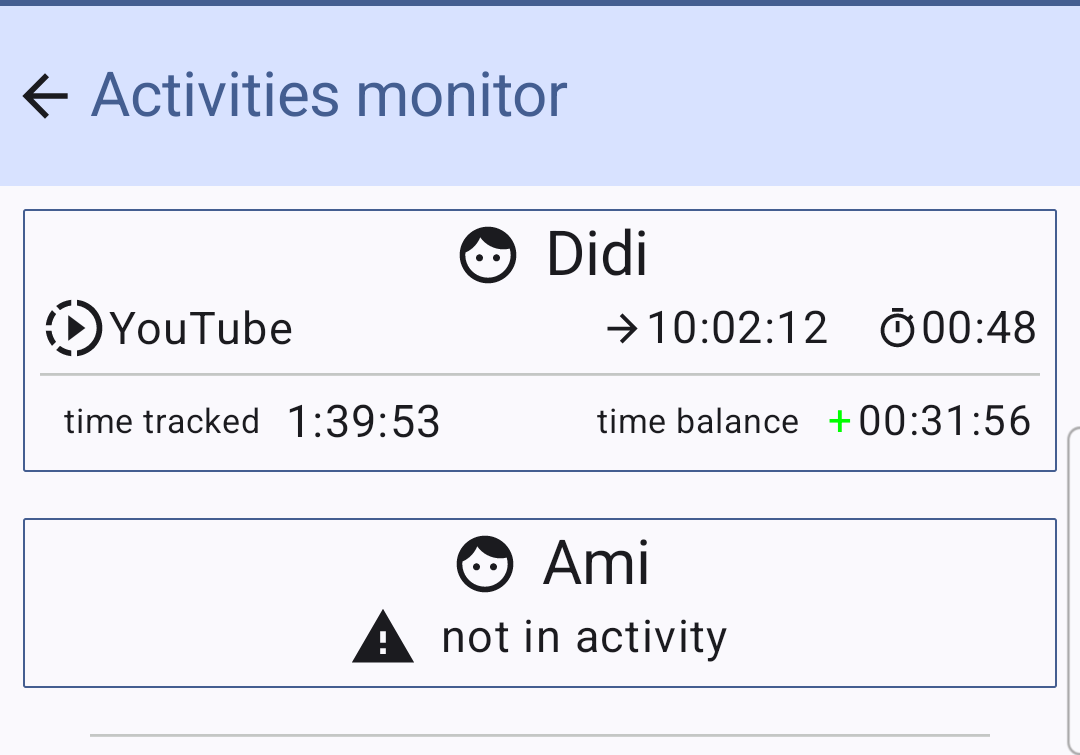Select the 'time balance' label
The image size is (1080, 755).
click(697, 421)
